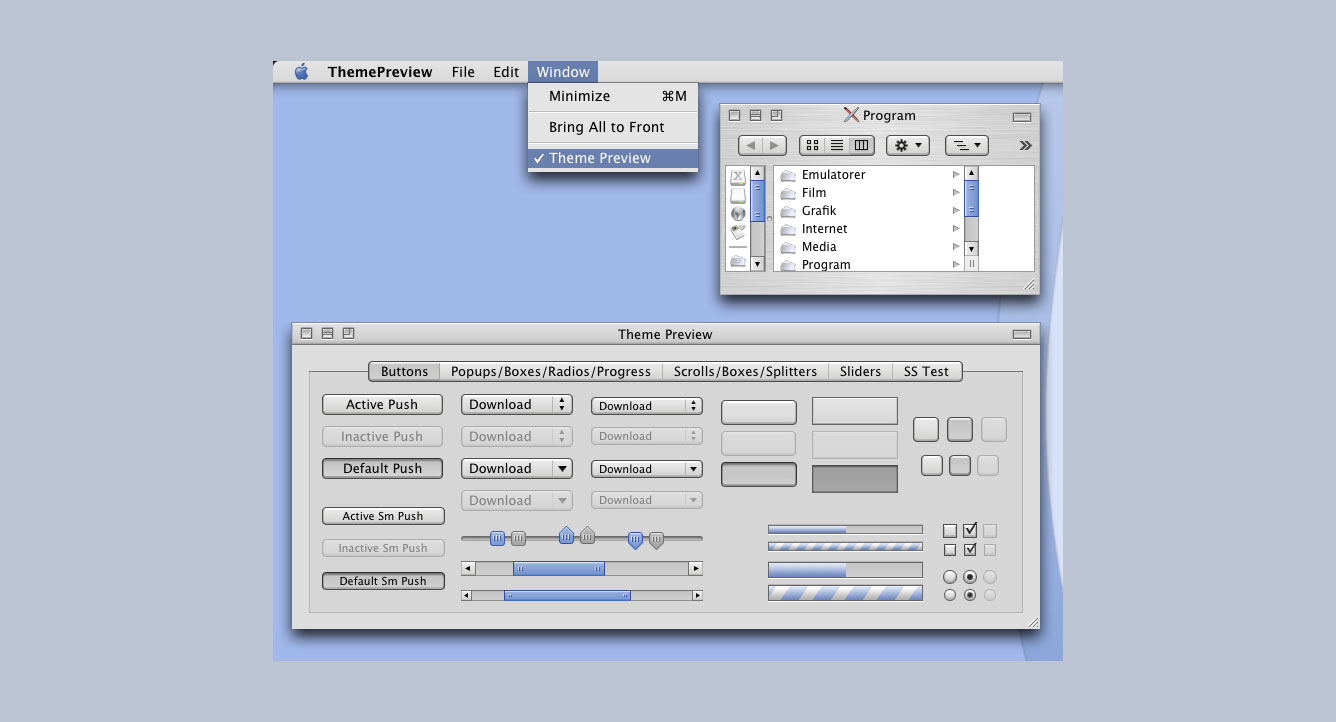Click the Active Push button
The width and height of the screenshot is (1336, 722).
coord(383,404)
